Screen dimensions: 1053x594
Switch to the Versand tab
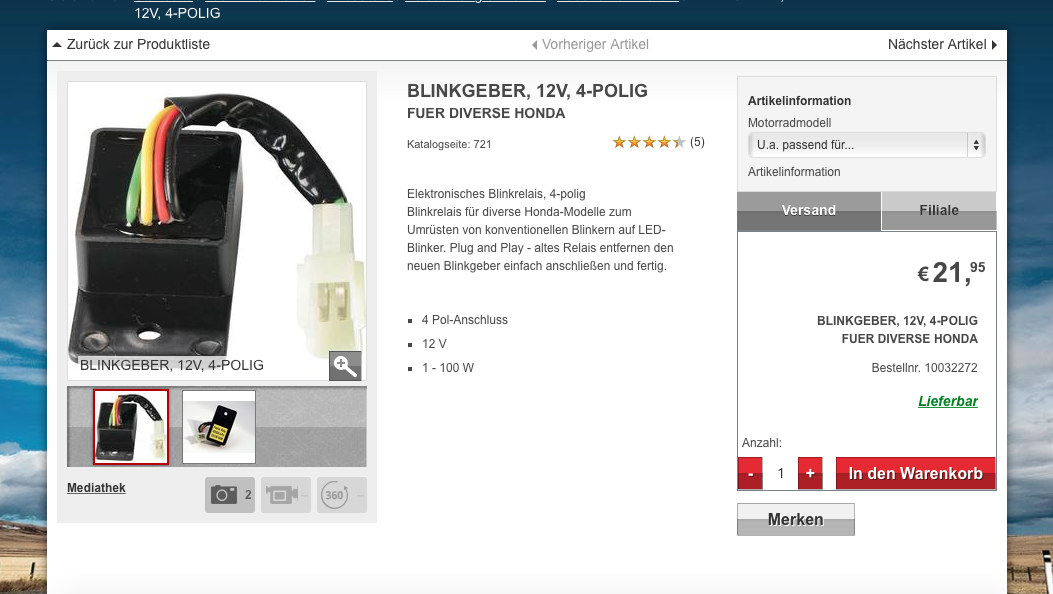pos(809,211)
